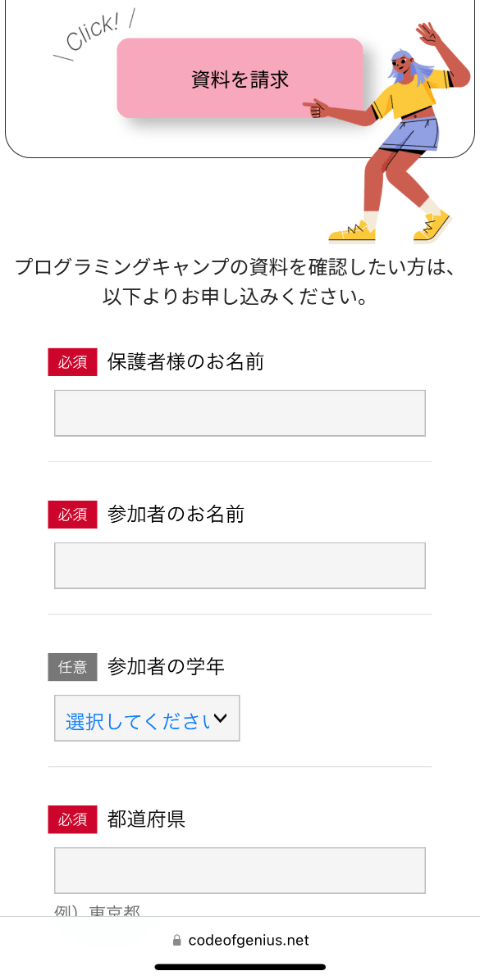
Task: Focus the 参加者のお名前 text field
Action: (240, 566)
